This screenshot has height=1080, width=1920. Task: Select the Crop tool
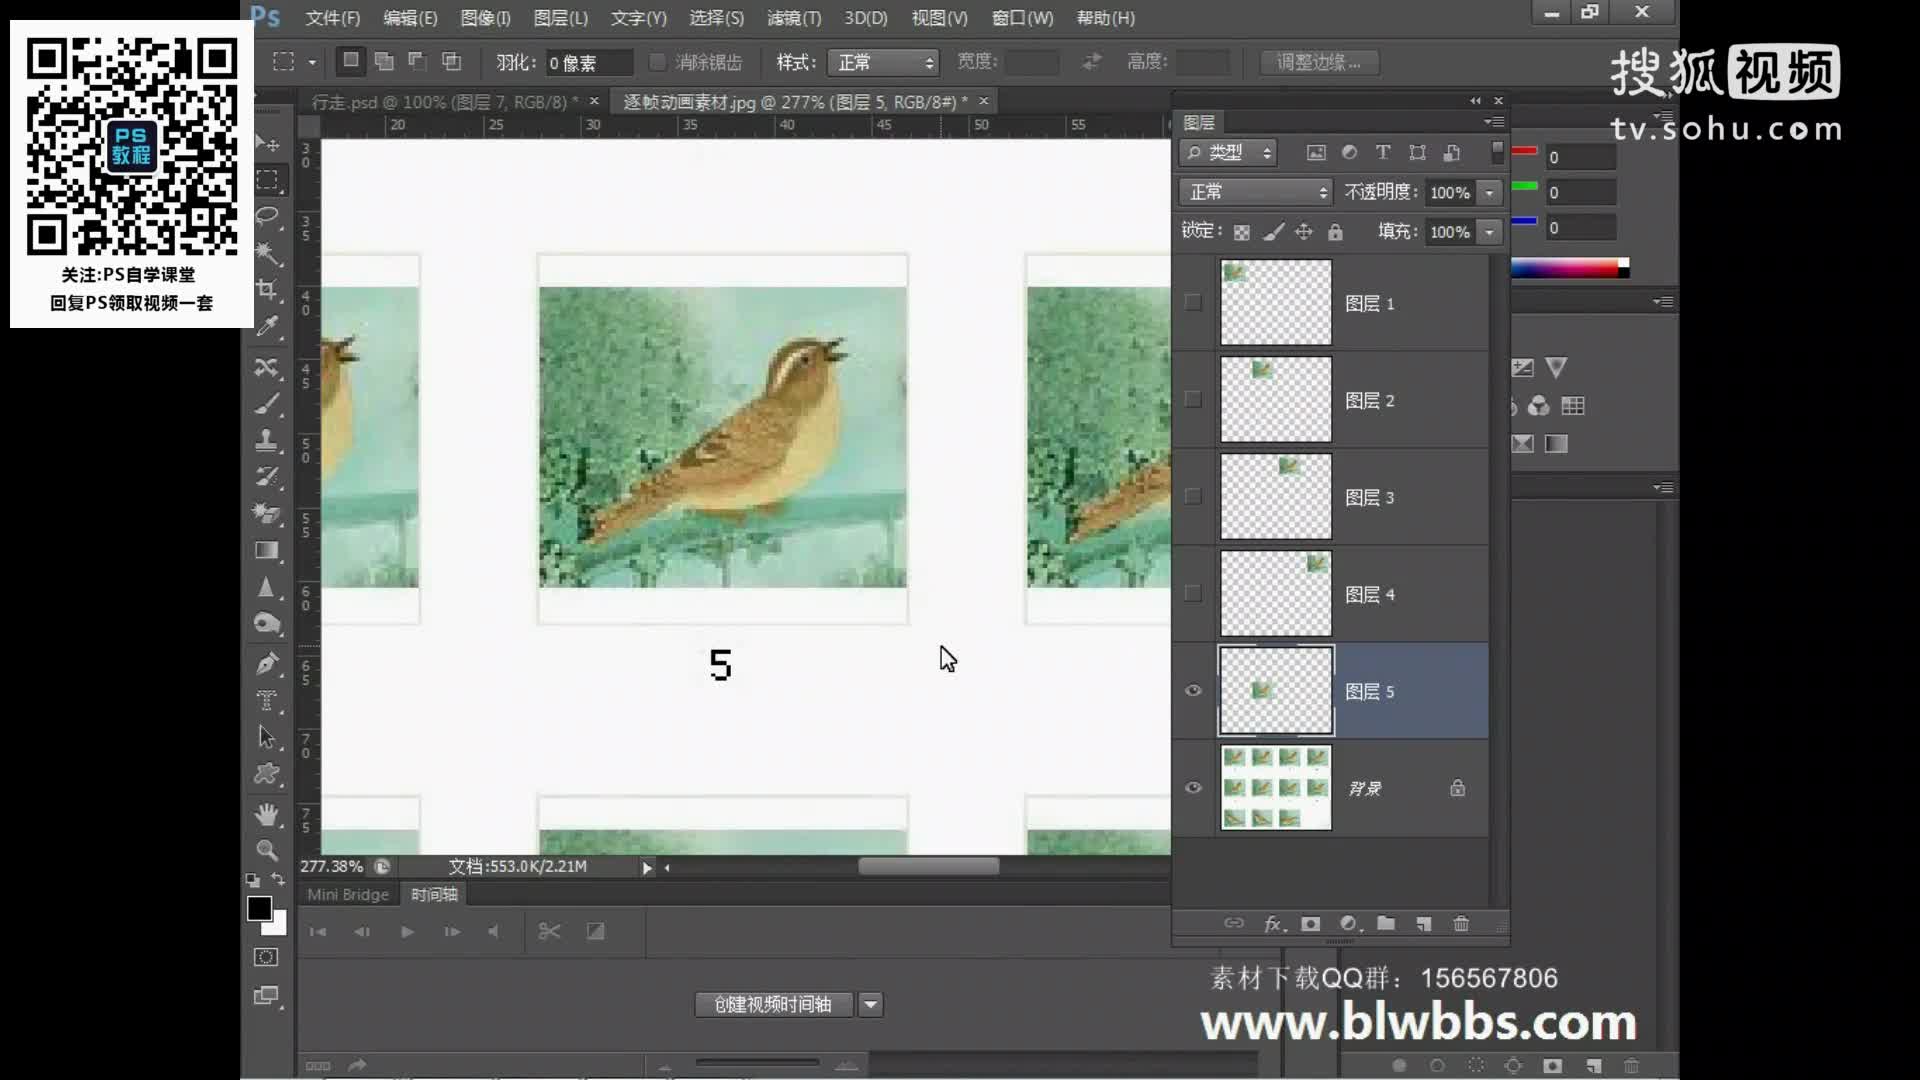[x=267, y=290]
